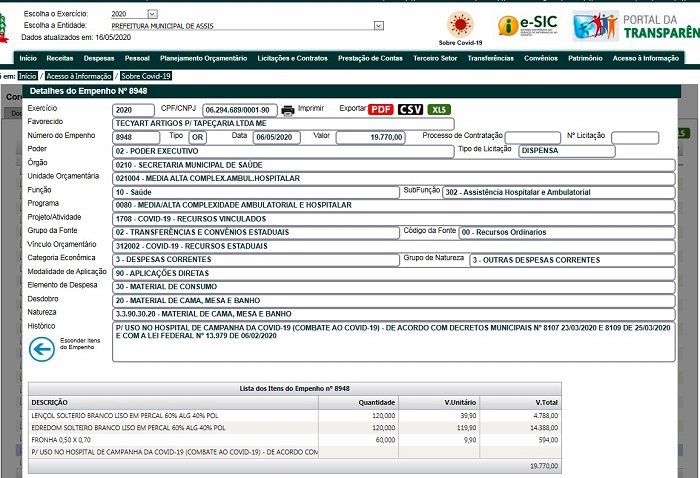700x478 pixels.
Task: Select the FRONHA 0,50 X 0,70 row
Action: [295, 440]
